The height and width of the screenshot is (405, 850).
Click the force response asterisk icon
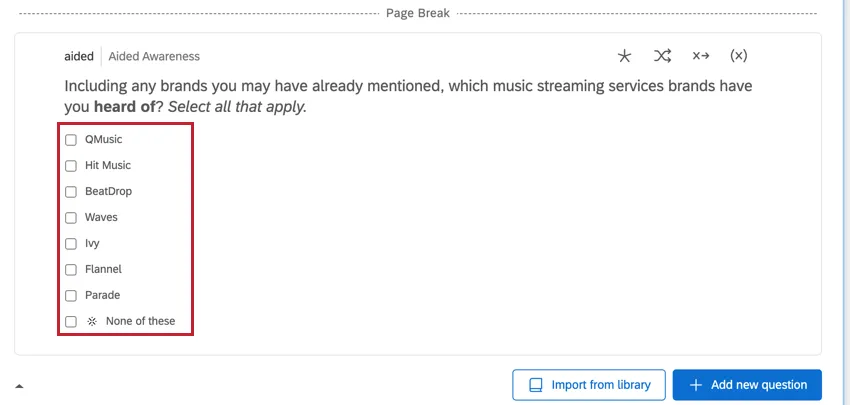click(x=624, y=56)
